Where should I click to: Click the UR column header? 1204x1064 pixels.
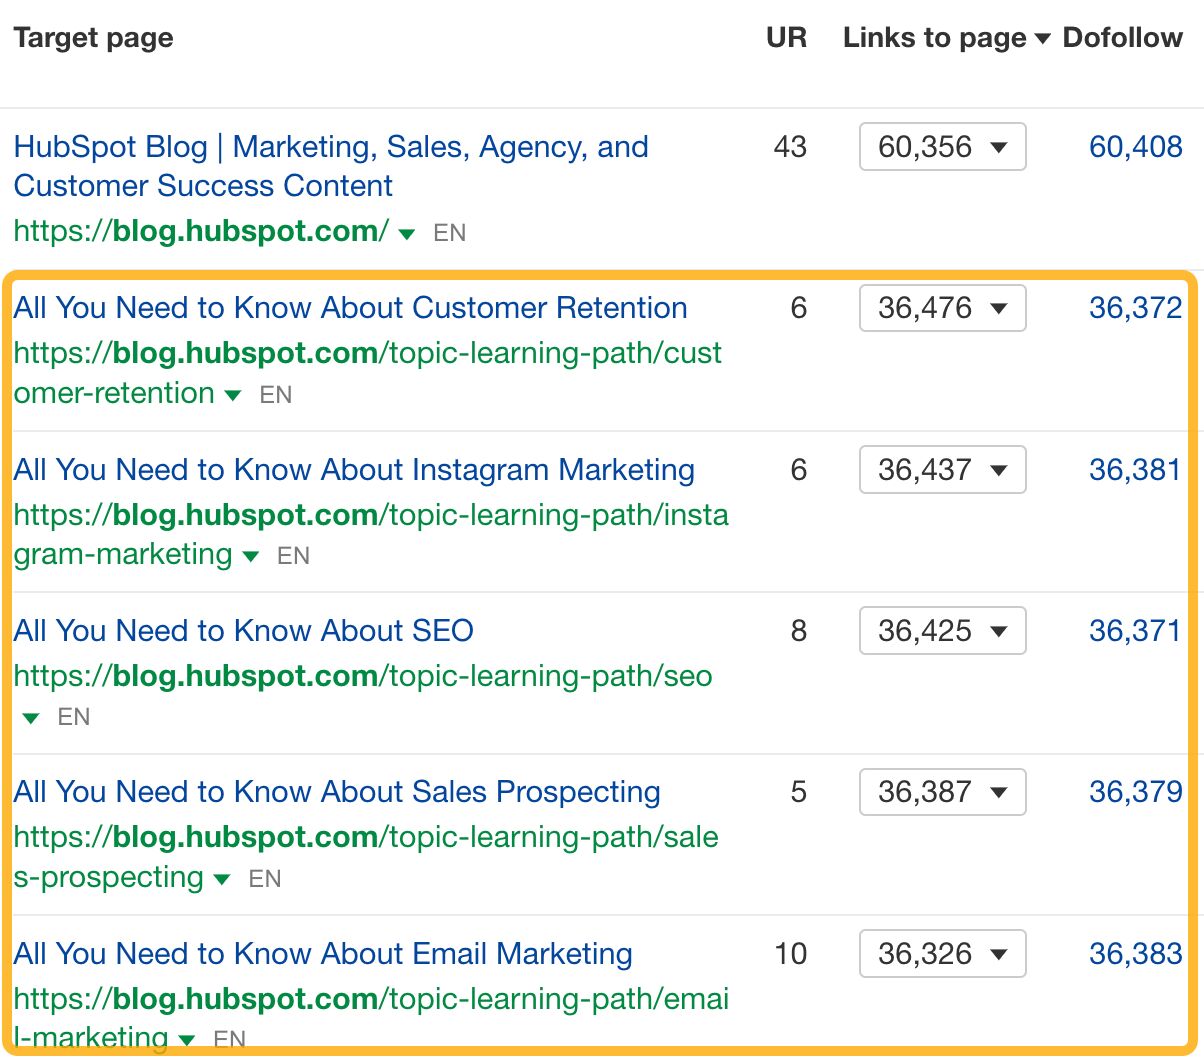click(x=786, y=37)
